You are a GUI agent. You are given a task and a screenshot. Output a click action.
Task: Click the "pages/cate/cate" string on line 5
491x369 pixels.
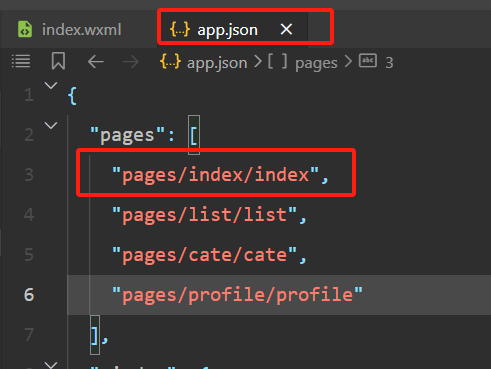tap(204, 255)
